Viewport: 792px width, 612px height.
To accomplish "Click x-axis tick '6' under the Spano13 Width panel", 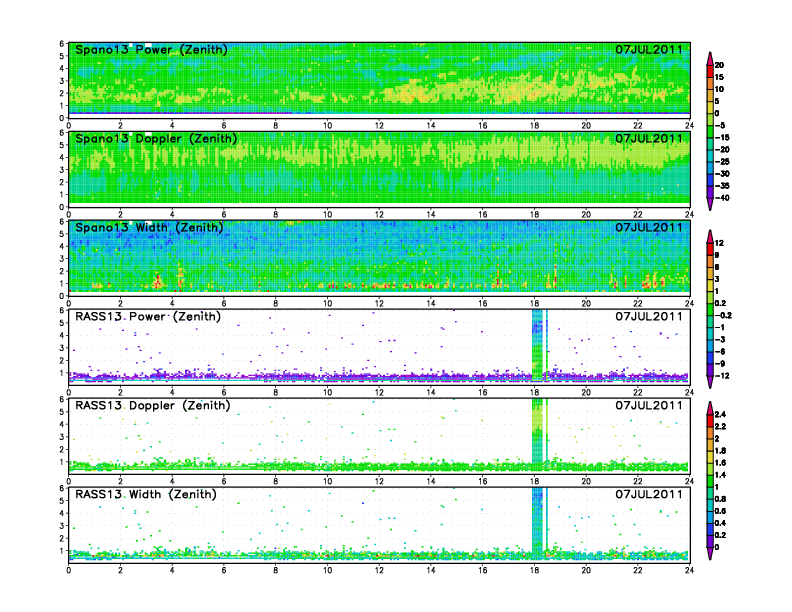I will pyautogui.click(x=224, y=303).
